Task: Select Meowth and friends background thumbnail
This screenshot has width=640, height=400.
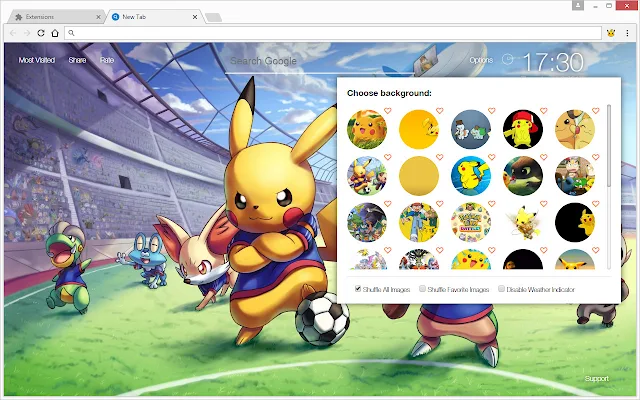Action: [575, 176]
